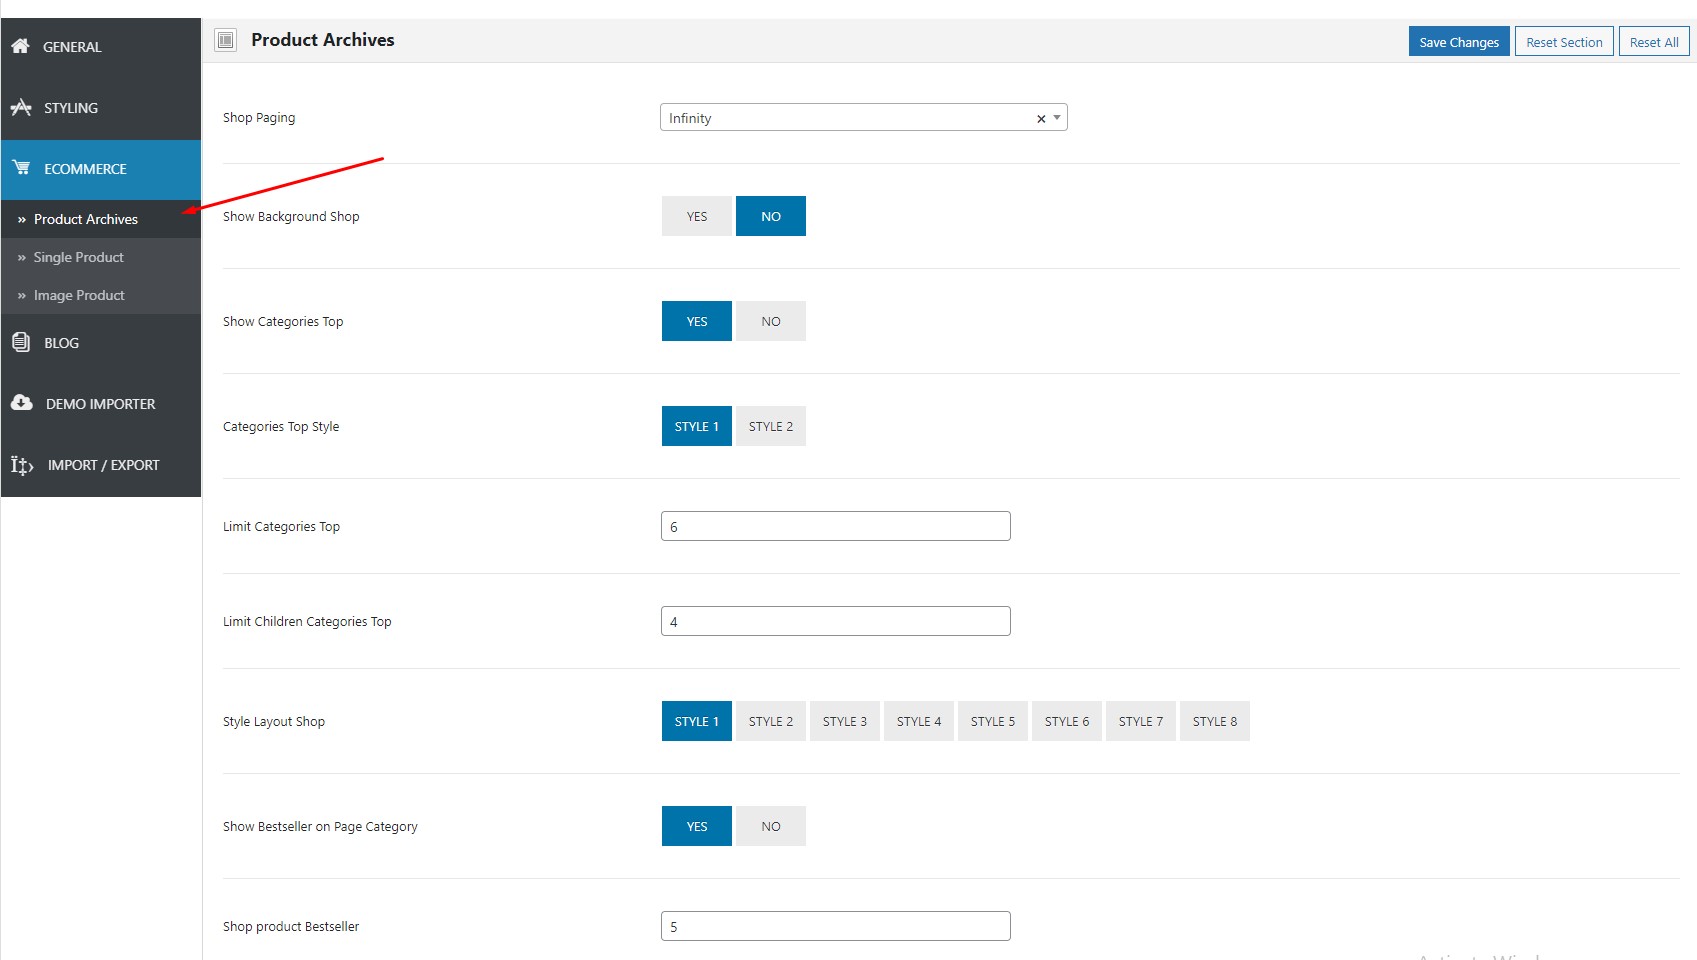
Task: Focus the Shop product Bestseller field
Action: [x=836, y=926]
